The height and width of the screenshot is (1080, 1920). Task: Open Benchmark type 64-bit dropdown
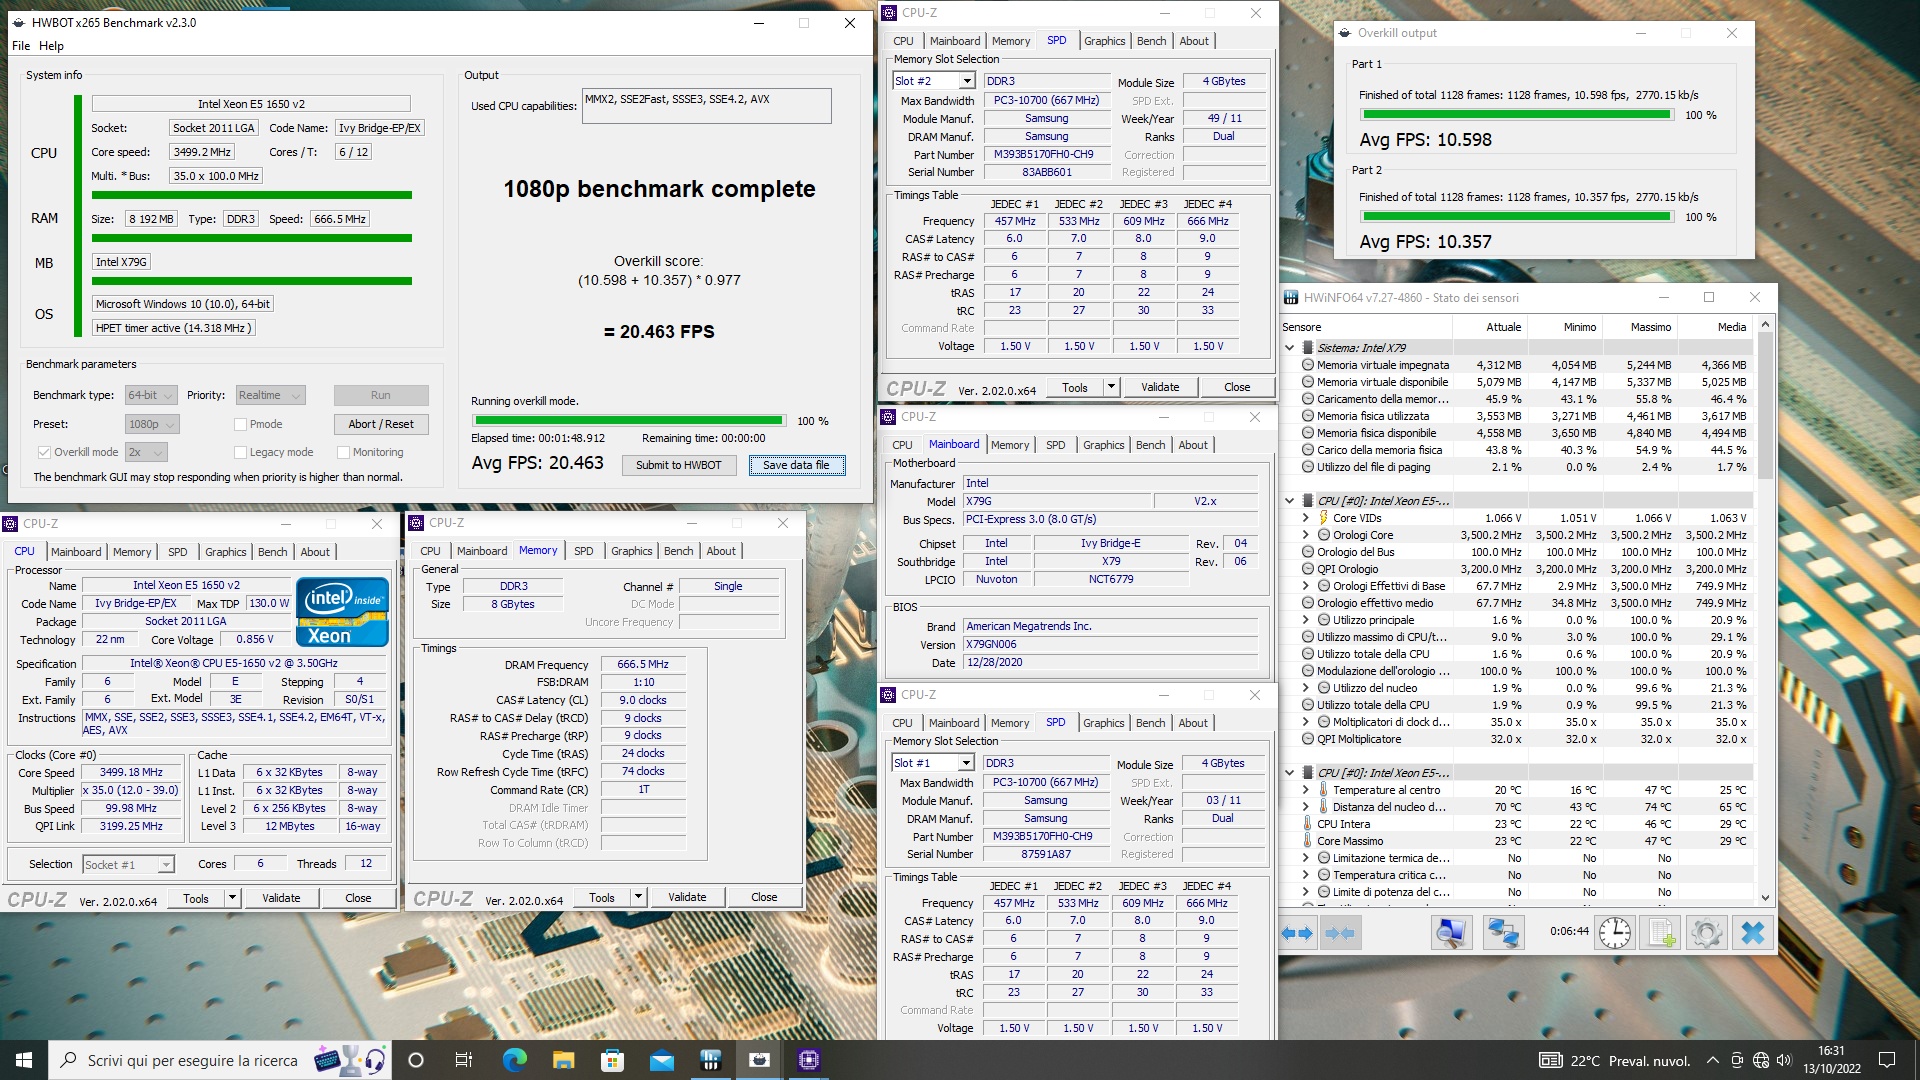click(x=151, y=395)
